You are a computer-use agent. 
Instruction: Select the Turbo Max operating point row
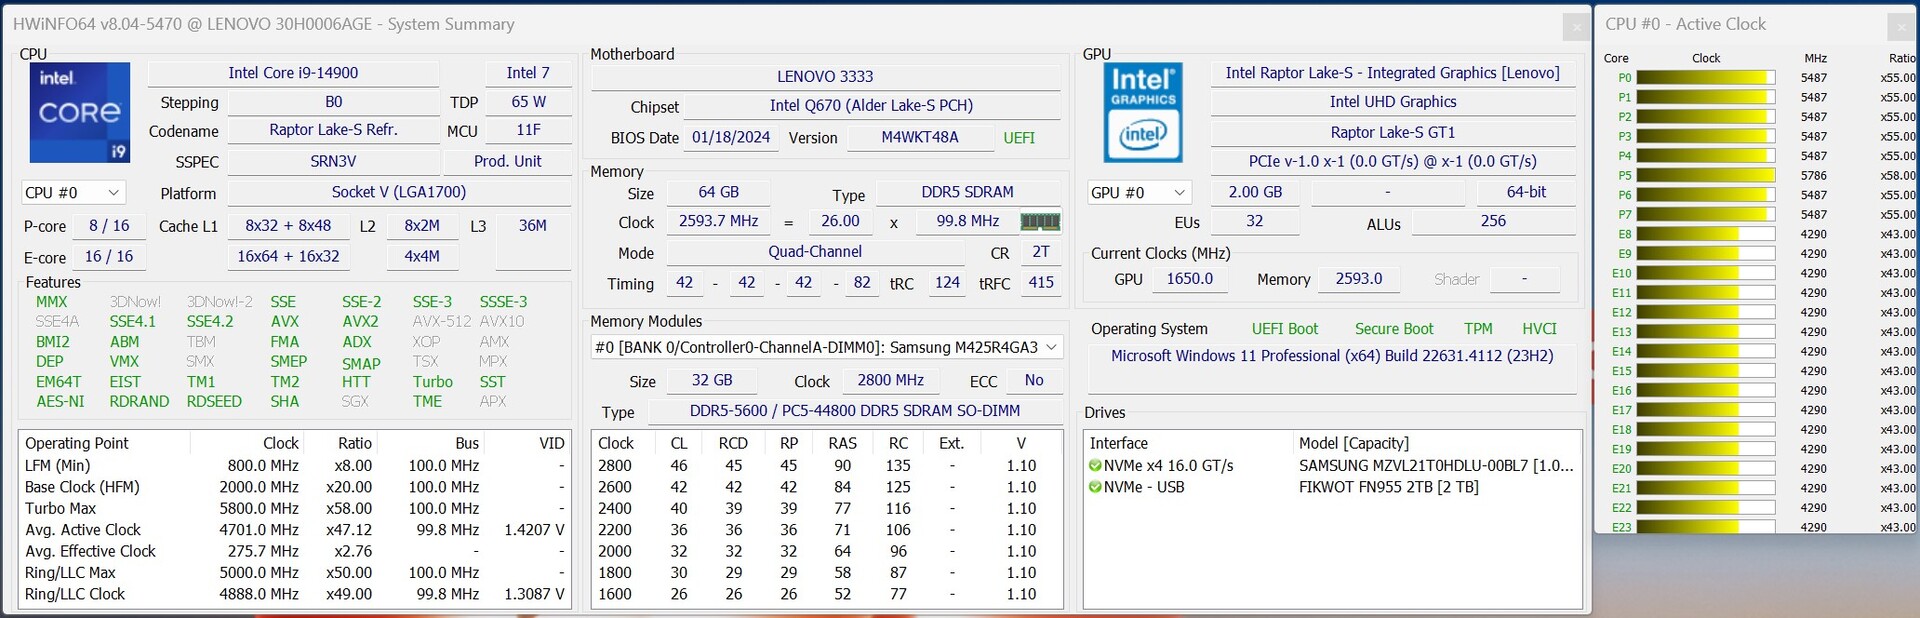(295, 508)
